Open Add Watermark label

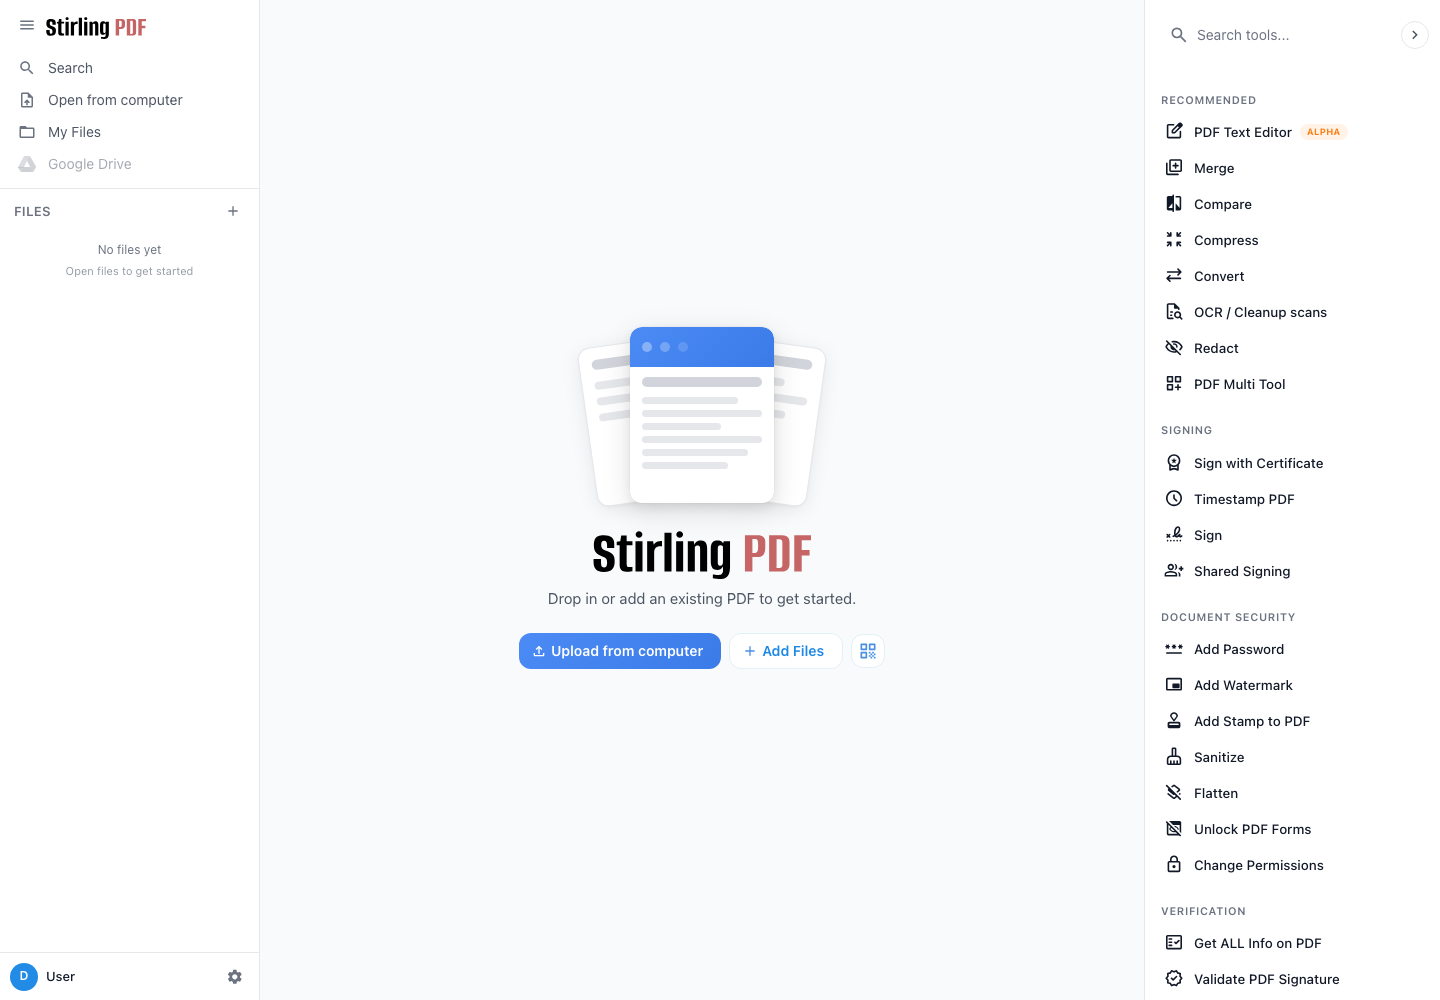pyautogui.click(x=1243, y=685)
